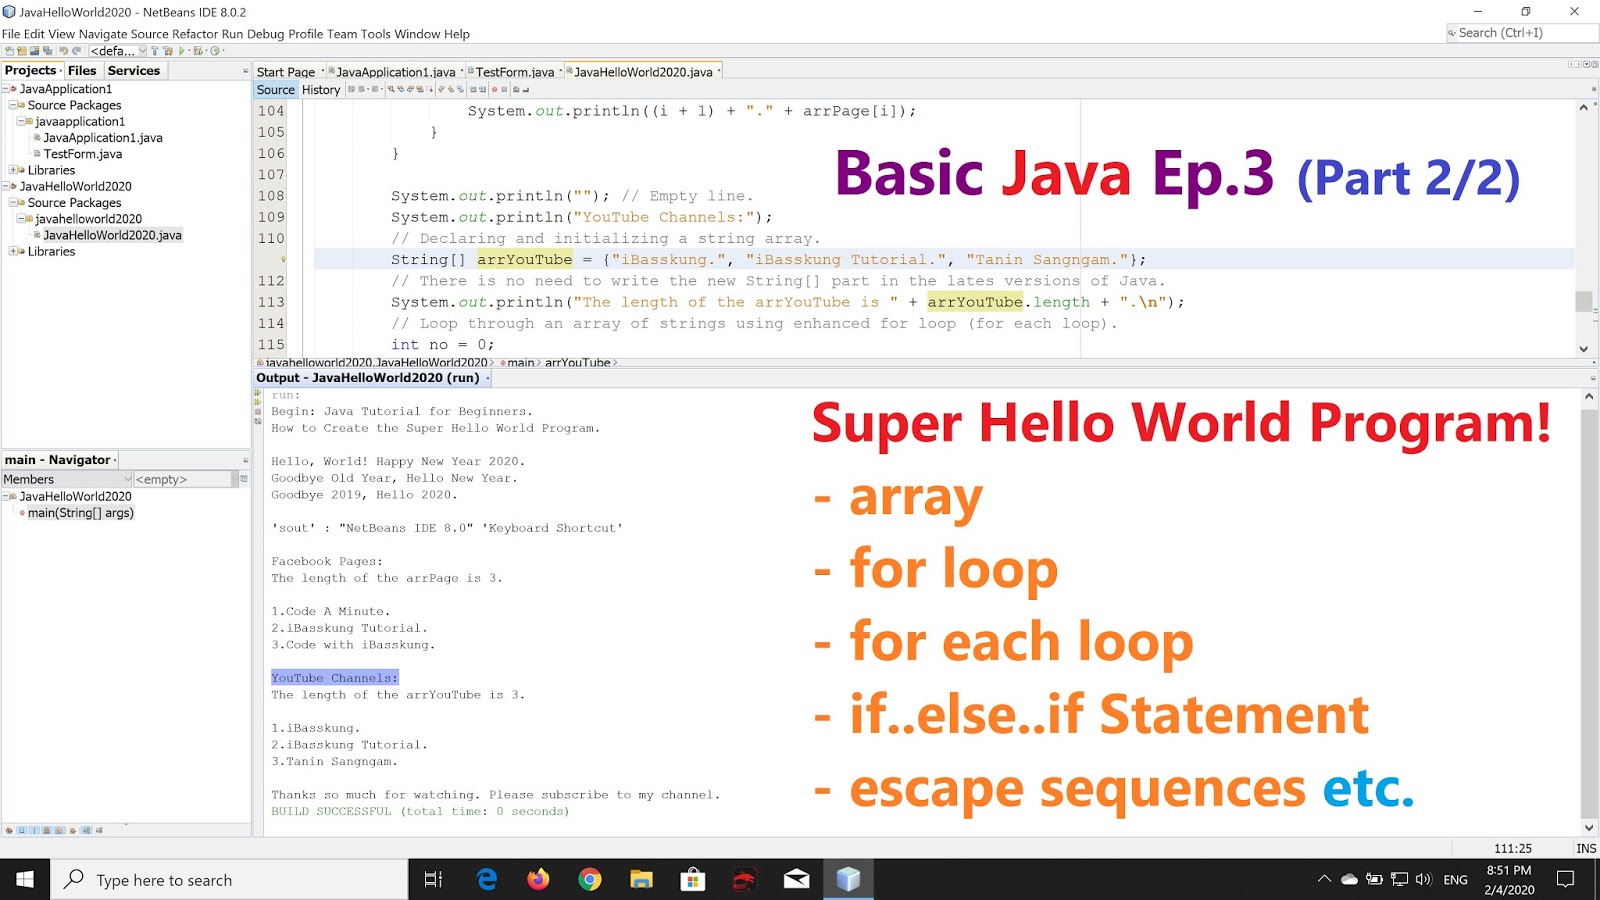
Task: Switch editor to History view
Action: click(321, 90)
